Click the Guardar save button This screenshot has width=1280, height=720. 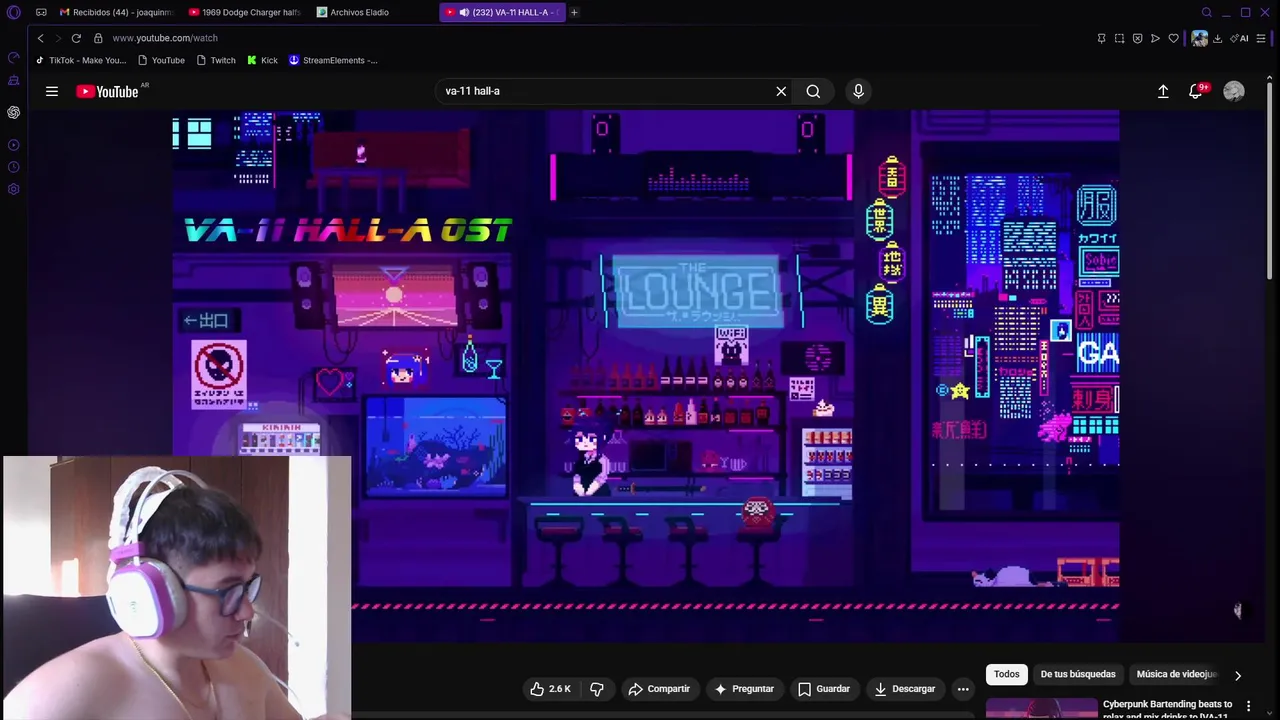coord(824,689)
